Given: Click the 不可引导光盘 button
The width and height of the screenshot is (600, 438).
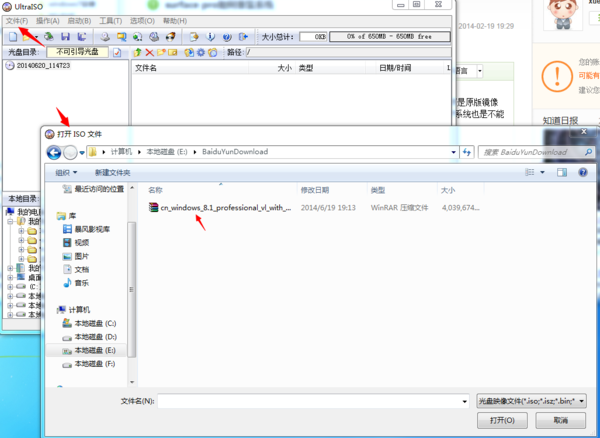Looking at the screenshot, I should click(78, 52).
